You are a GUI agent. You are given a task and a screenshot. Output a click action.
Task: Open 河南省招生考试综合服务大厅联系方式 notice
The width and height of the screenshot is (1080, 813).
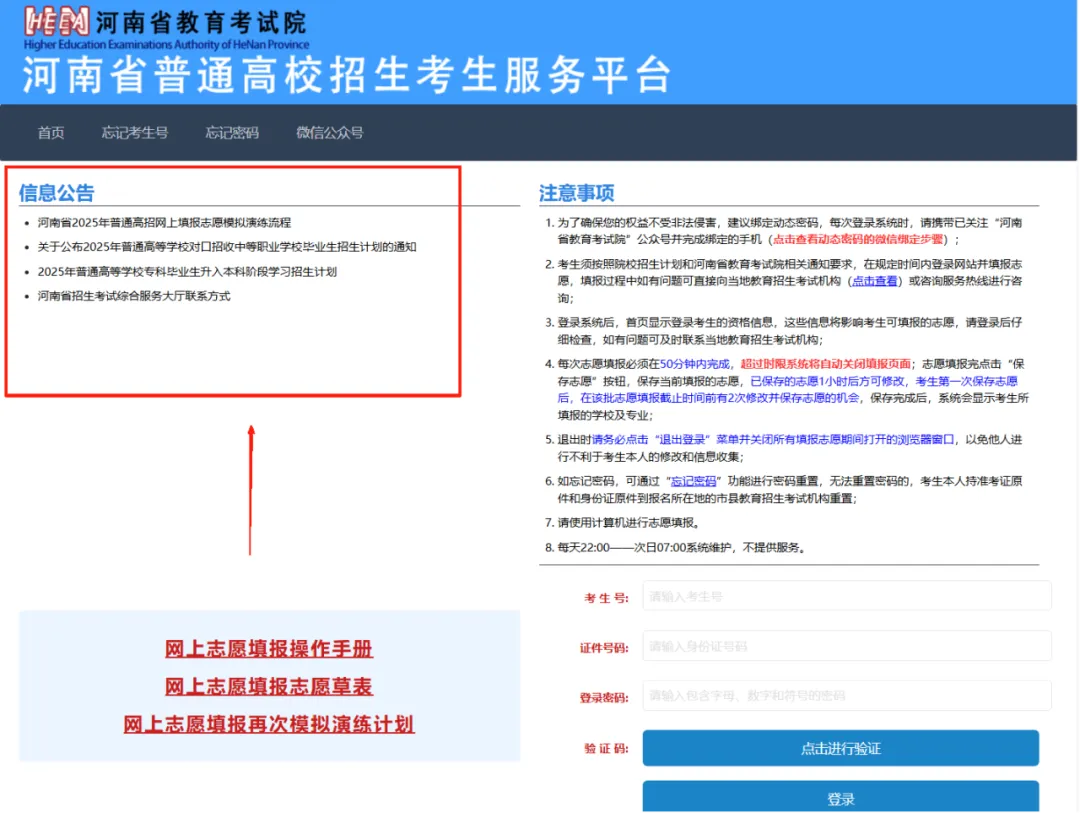click(x=134, y=296)
